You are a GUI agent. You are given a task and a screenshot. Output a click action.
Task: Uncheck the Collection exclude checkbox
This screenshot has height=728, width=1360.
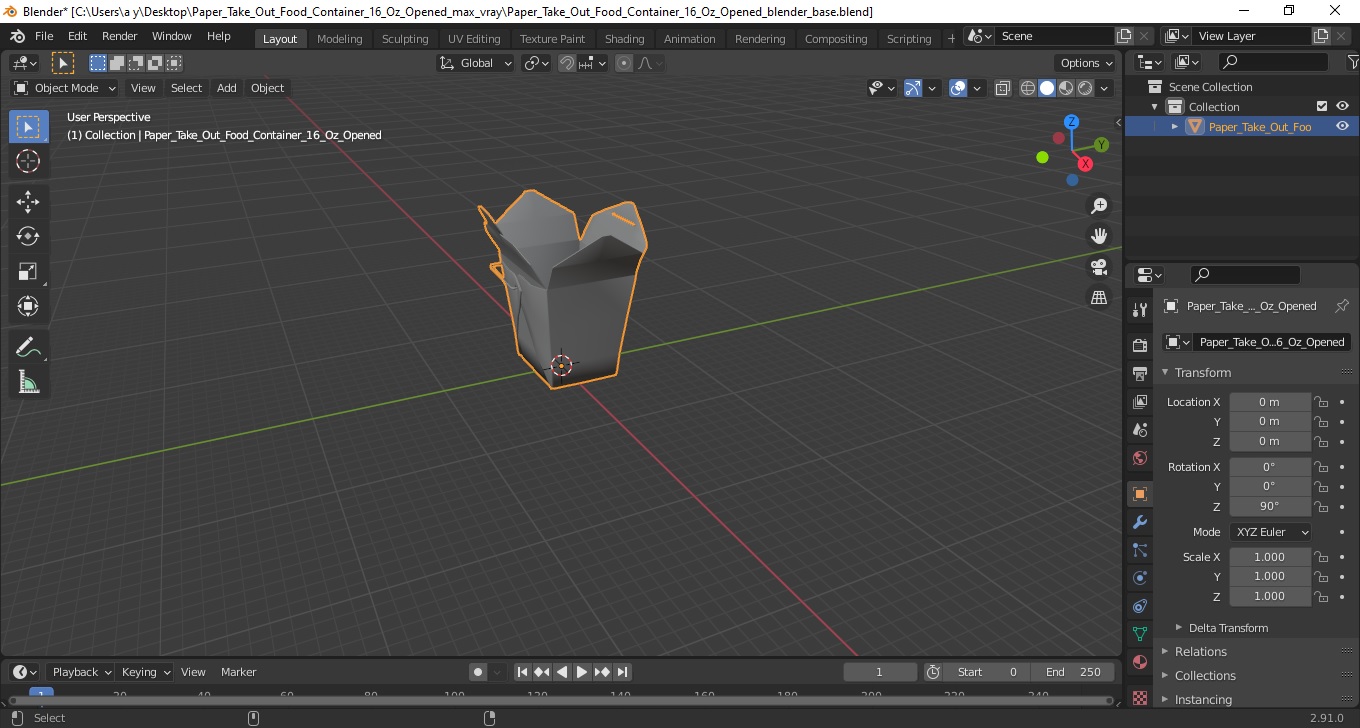coord(1322,106)
